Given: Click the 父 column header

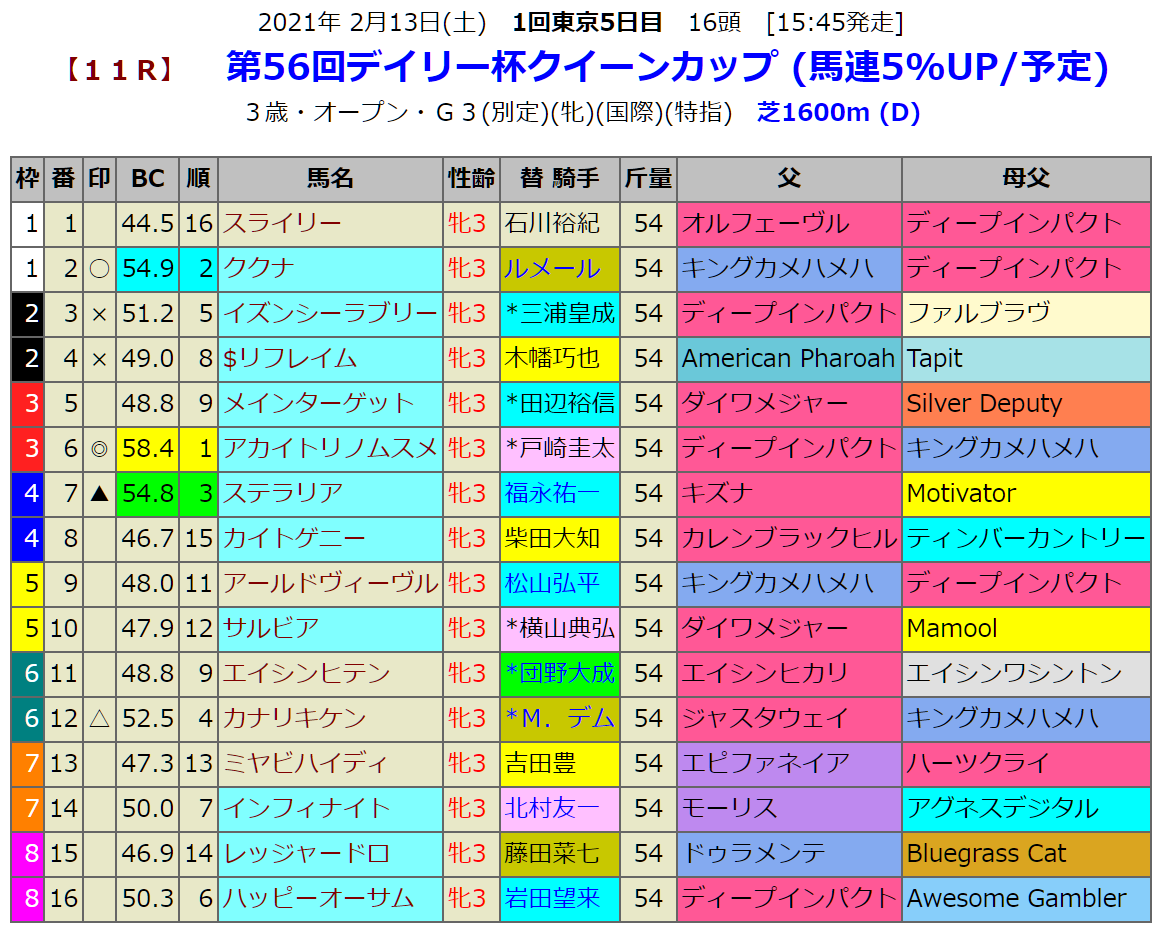Looking at the screenshot, I should click(x=788, y=179).
